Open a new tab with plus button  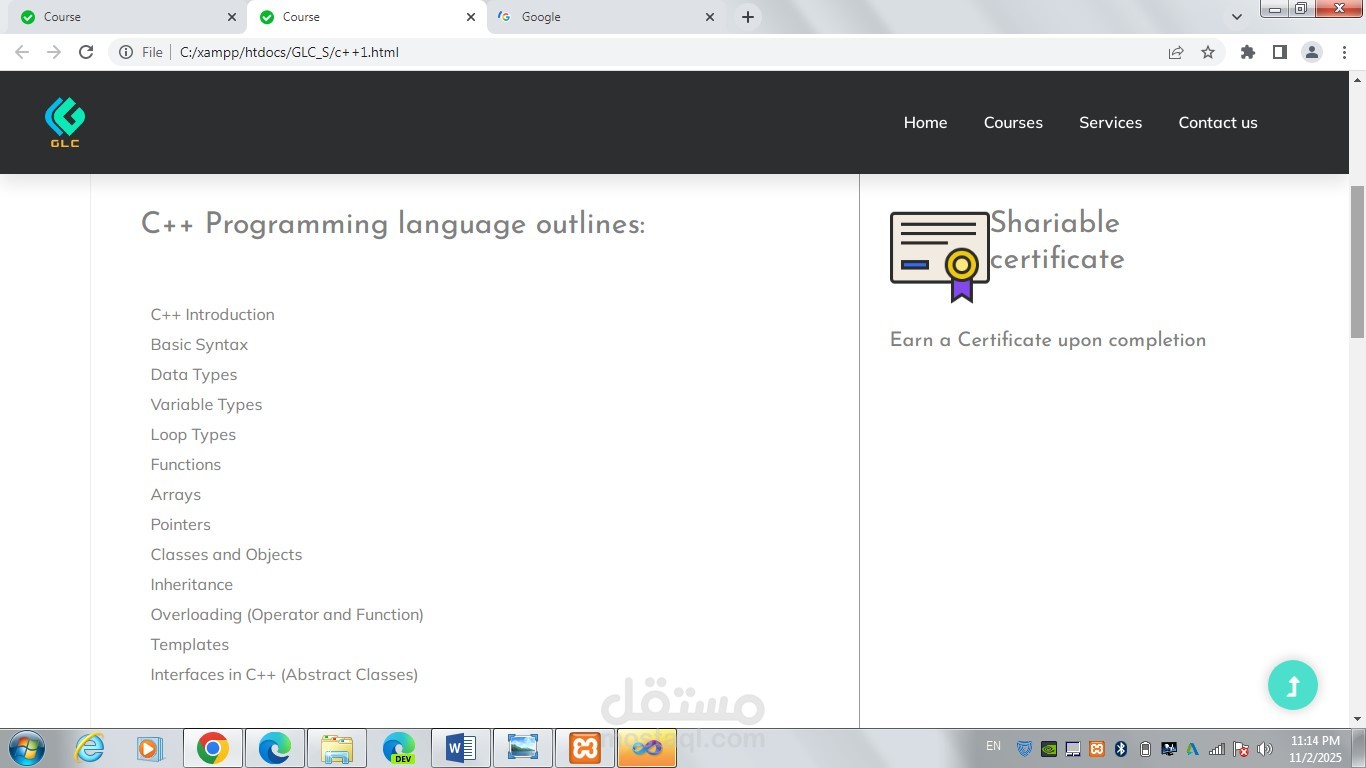coord(747,17)
